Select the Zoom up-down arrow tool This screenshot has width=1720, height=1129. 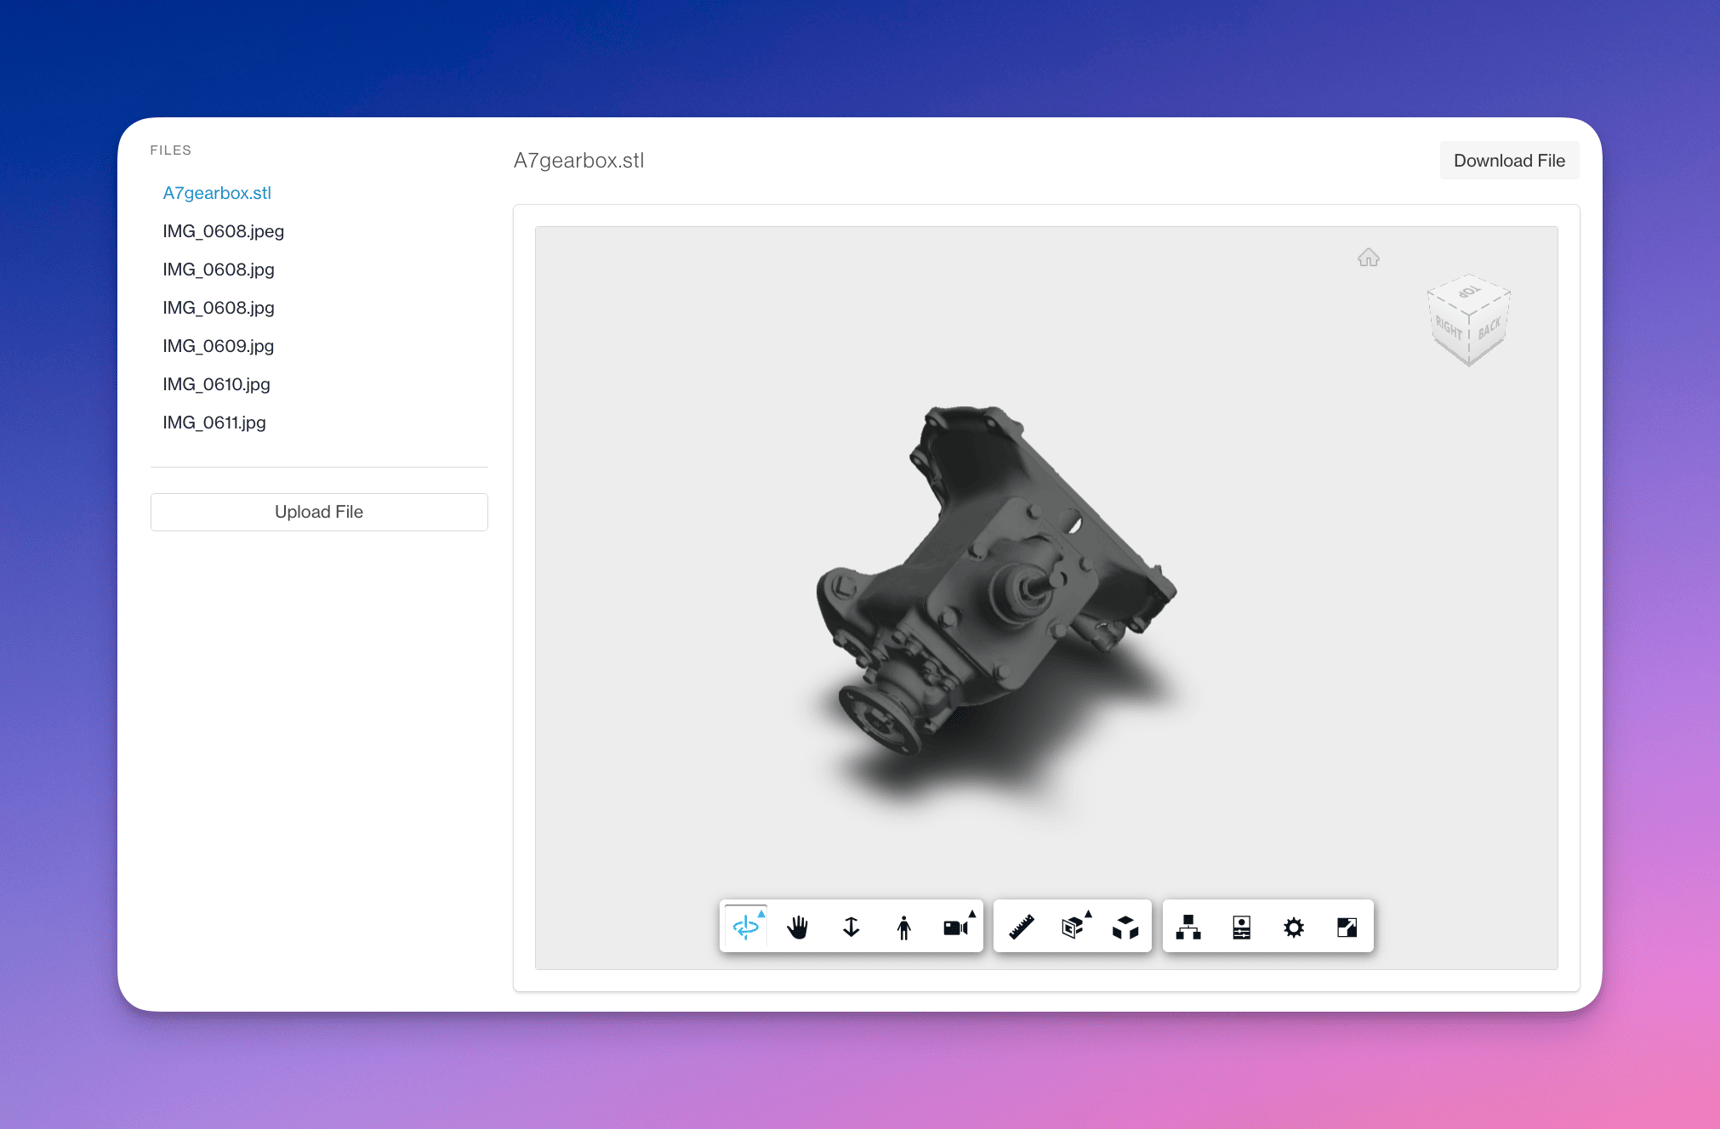click(851, 927)
